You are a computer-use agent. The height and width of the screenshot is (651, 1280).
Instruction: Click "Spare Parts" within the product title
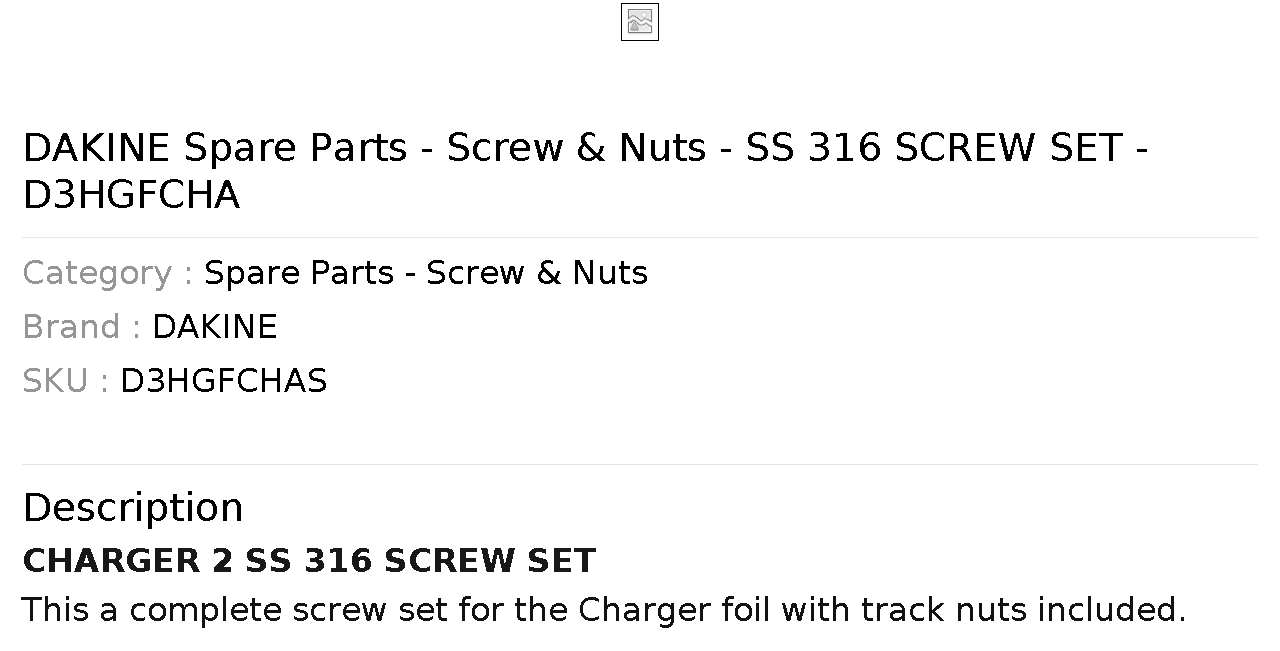coord(295,148)
